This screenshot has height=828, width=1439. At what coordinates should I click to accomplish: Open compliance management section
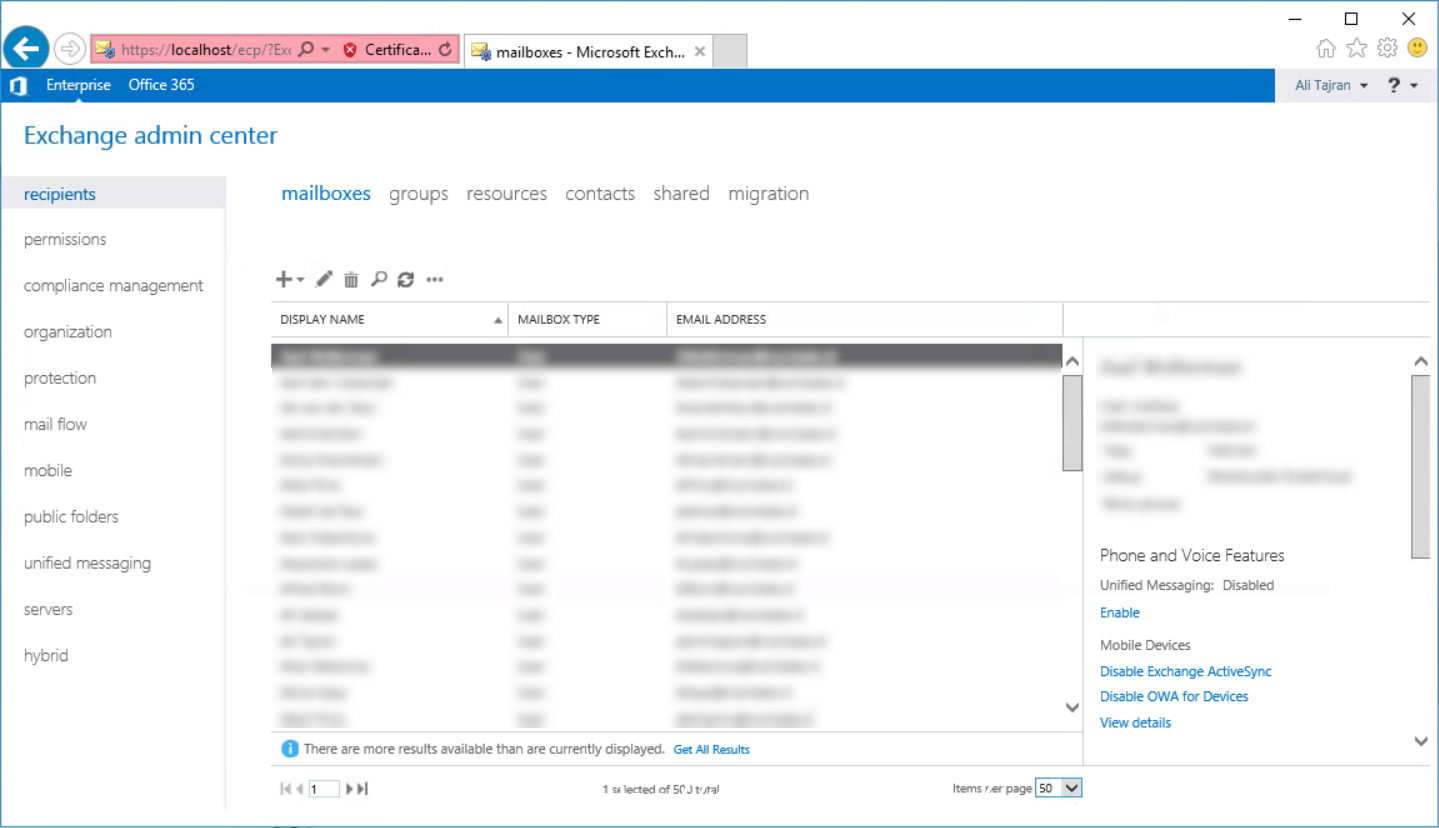pos(113,286)
